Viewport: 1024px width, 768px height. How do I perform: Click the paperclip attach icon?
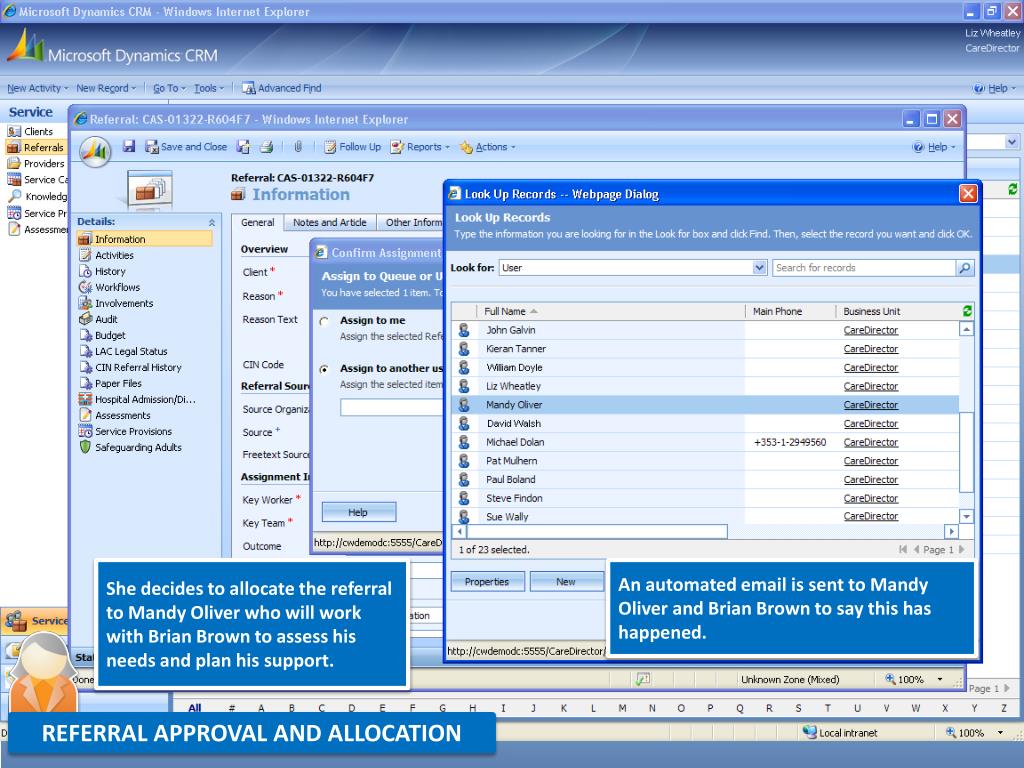(298, 147)
